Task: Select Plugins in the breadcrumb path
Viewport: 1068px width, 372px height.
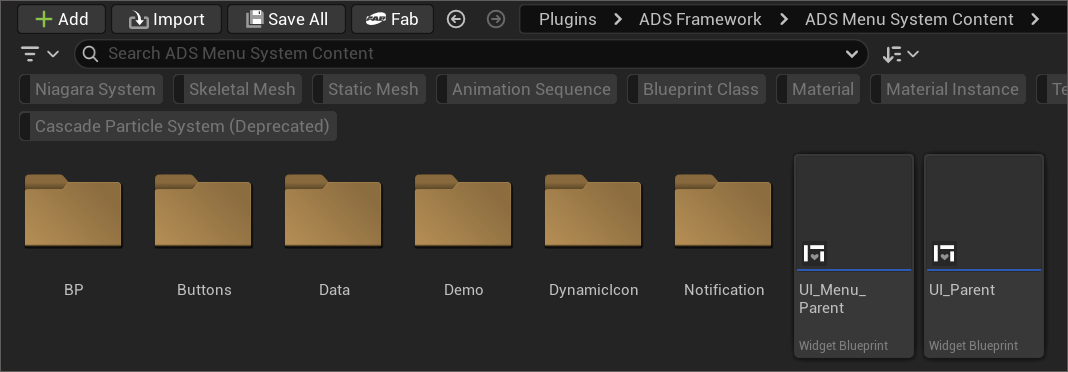Action: (x=568, y=19)
